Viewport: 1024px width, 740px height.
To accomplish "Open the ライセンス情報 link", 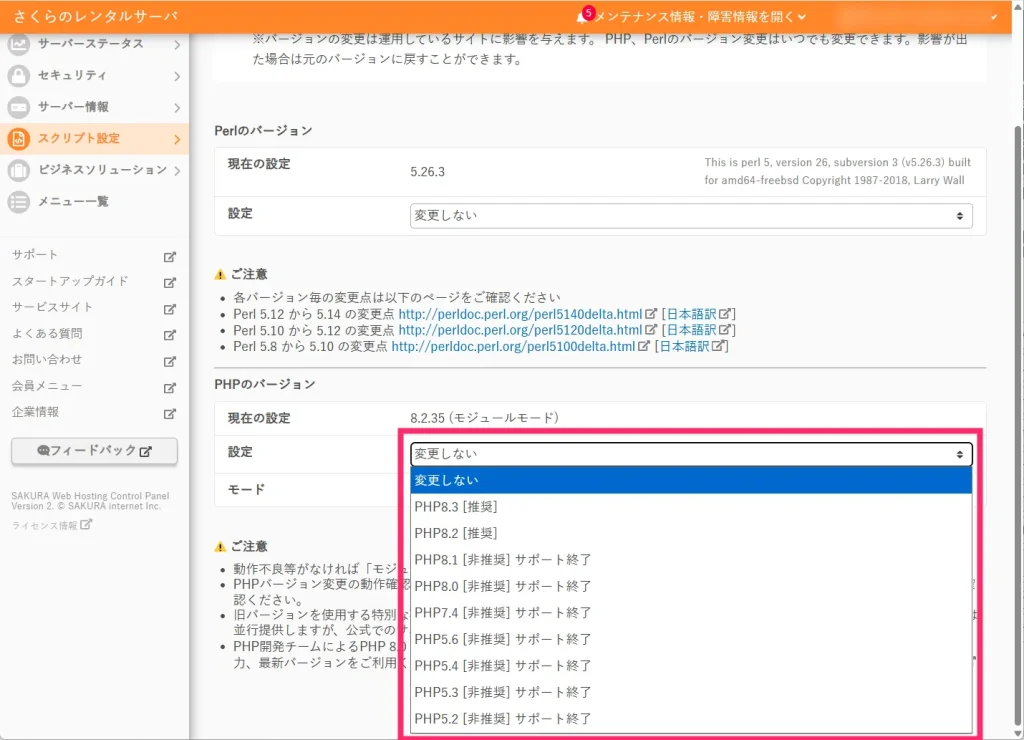I will pyautogui.click(x=44, y=526).
